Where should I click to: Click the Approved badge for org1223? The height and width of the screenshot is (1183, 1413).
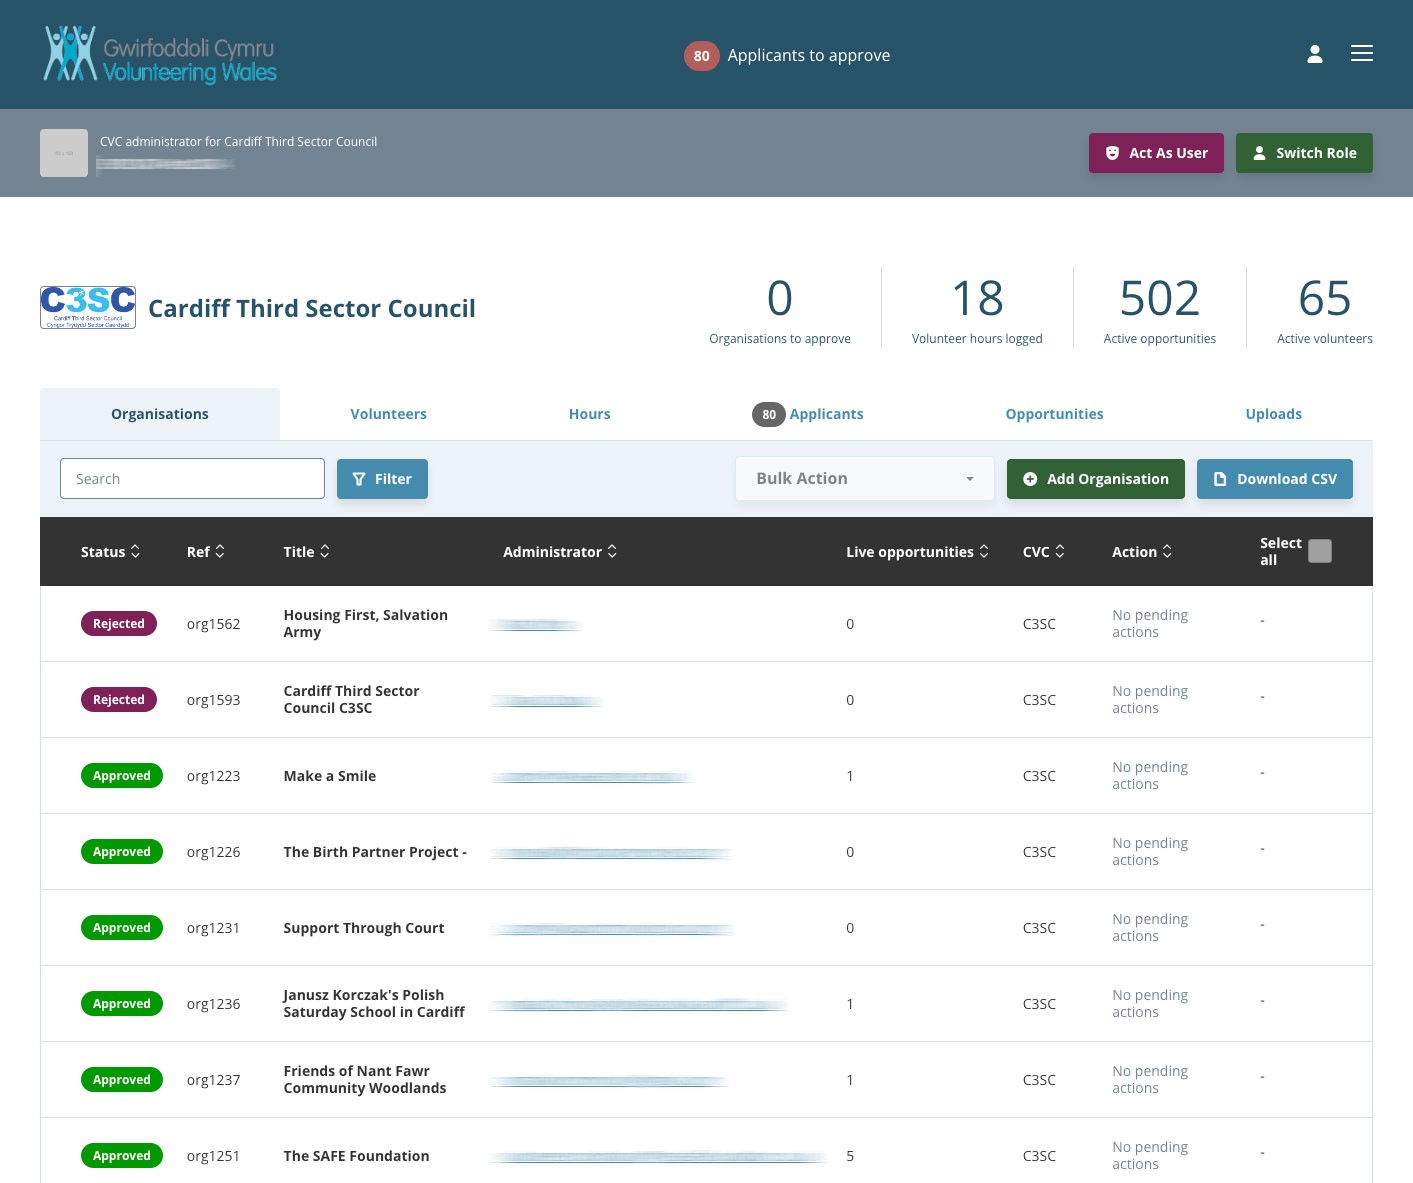tap(122, 776)
